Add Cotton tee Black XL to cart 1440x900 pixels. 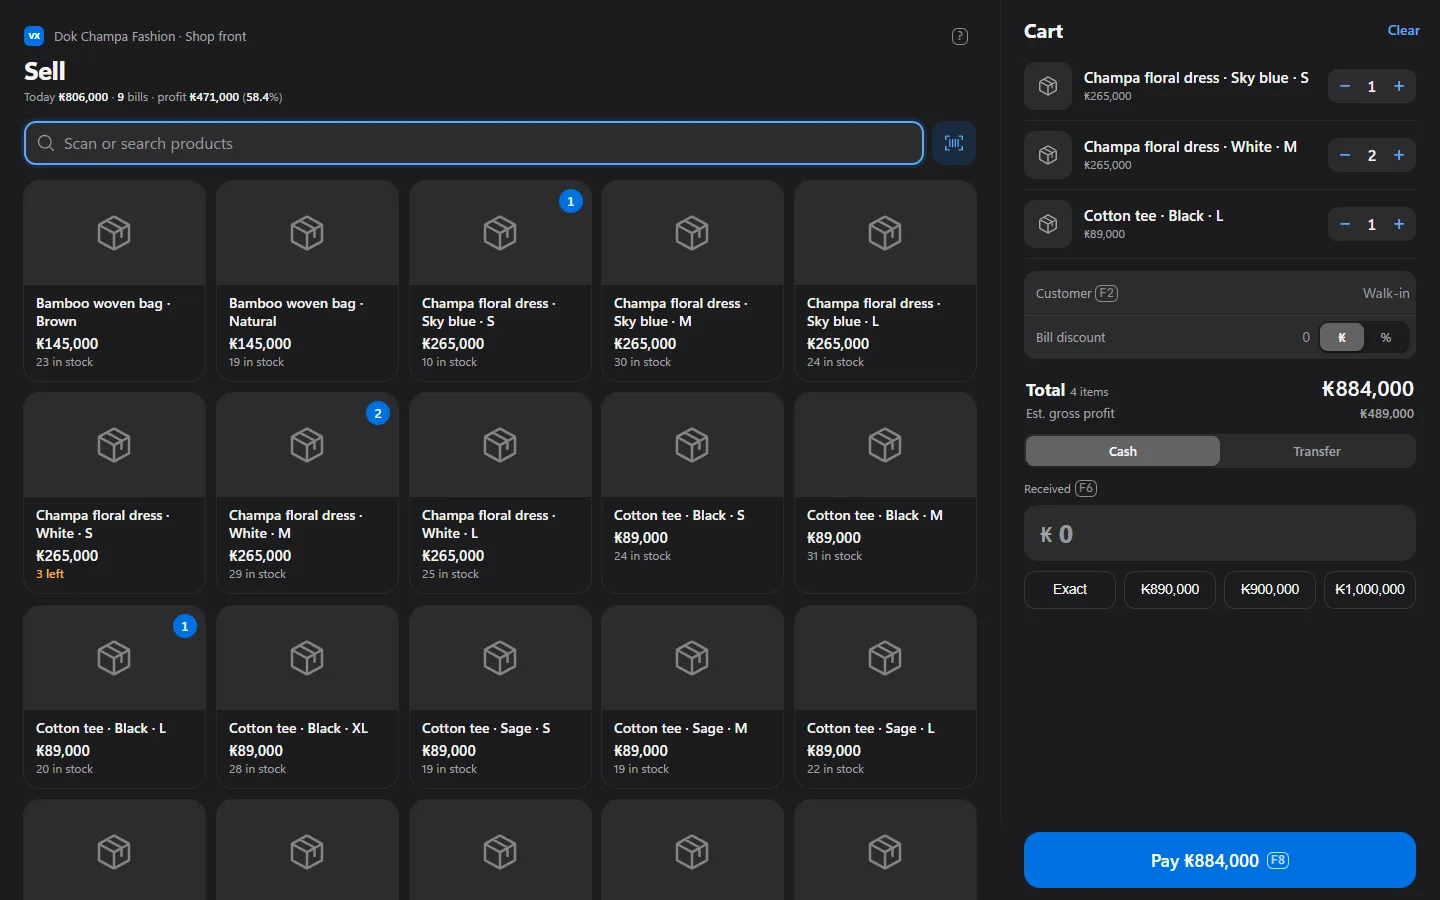click(x=307, y=697)
